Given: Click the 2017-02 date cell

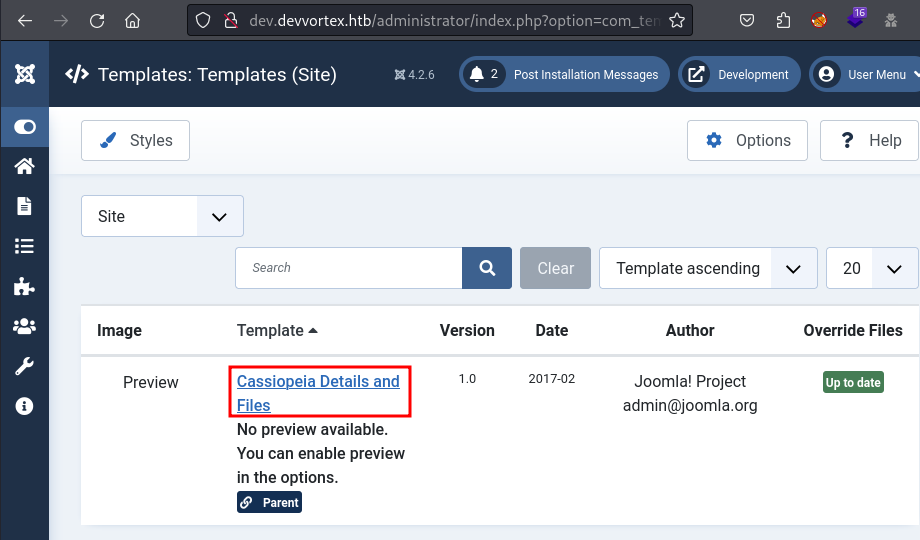Looking at the screenshot, I should (x=552, y=379).
